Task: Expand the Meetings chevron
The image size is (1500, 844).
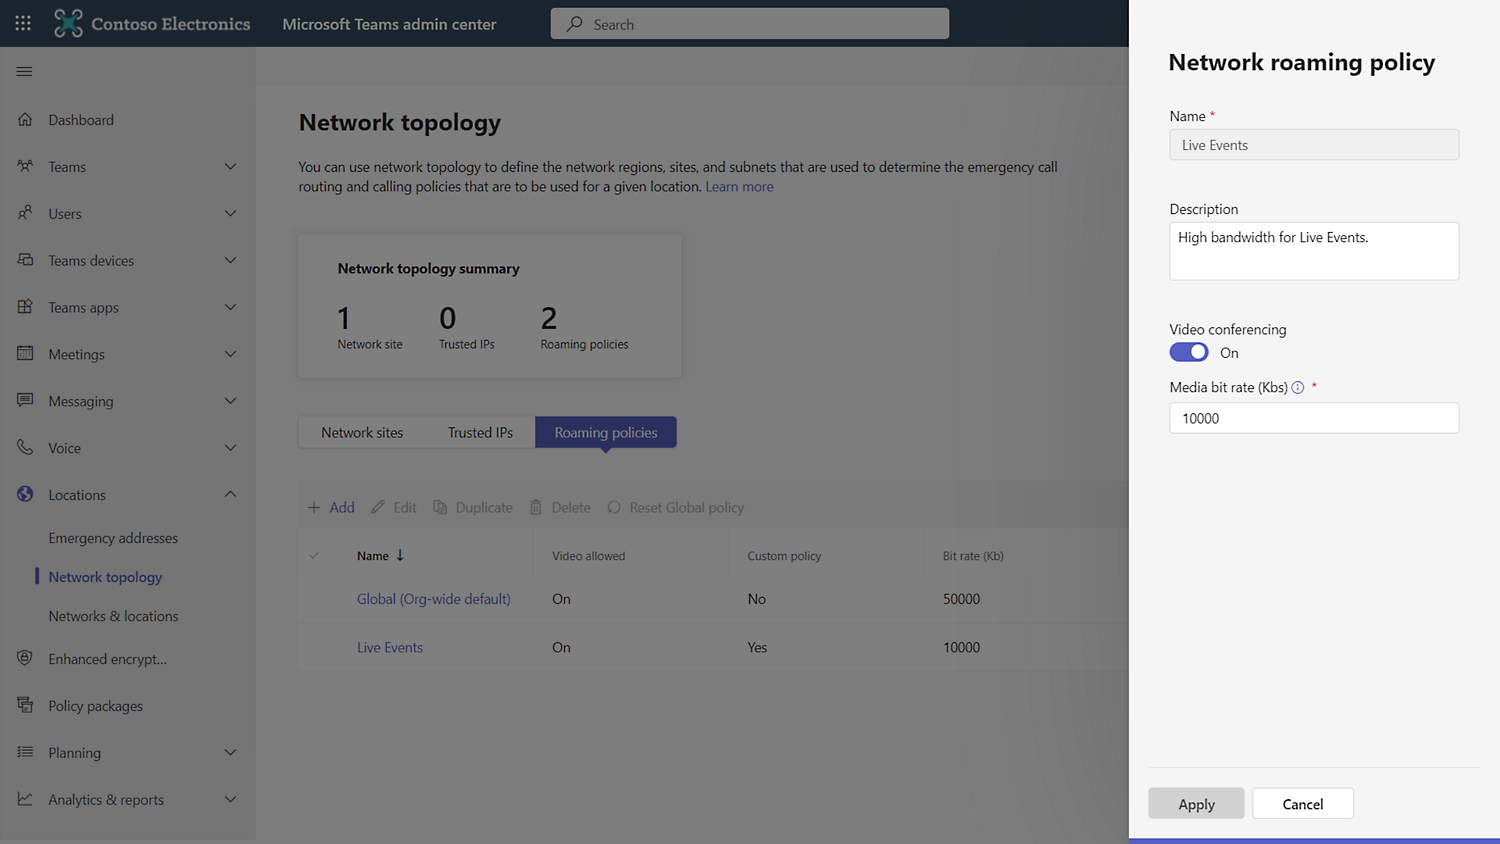Action: pyautogui.click(x=230, y=354)
